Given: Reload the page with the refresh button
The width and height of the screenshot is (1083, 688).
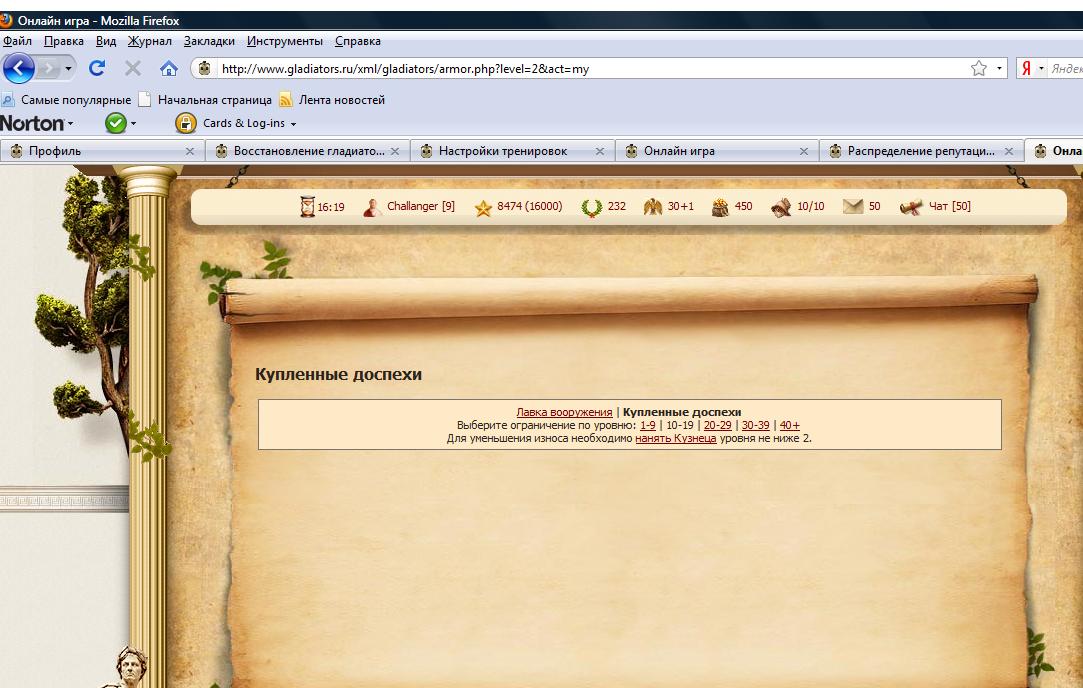Looking at the screenshot, I should pyautogui.click(x=97, y=68).
